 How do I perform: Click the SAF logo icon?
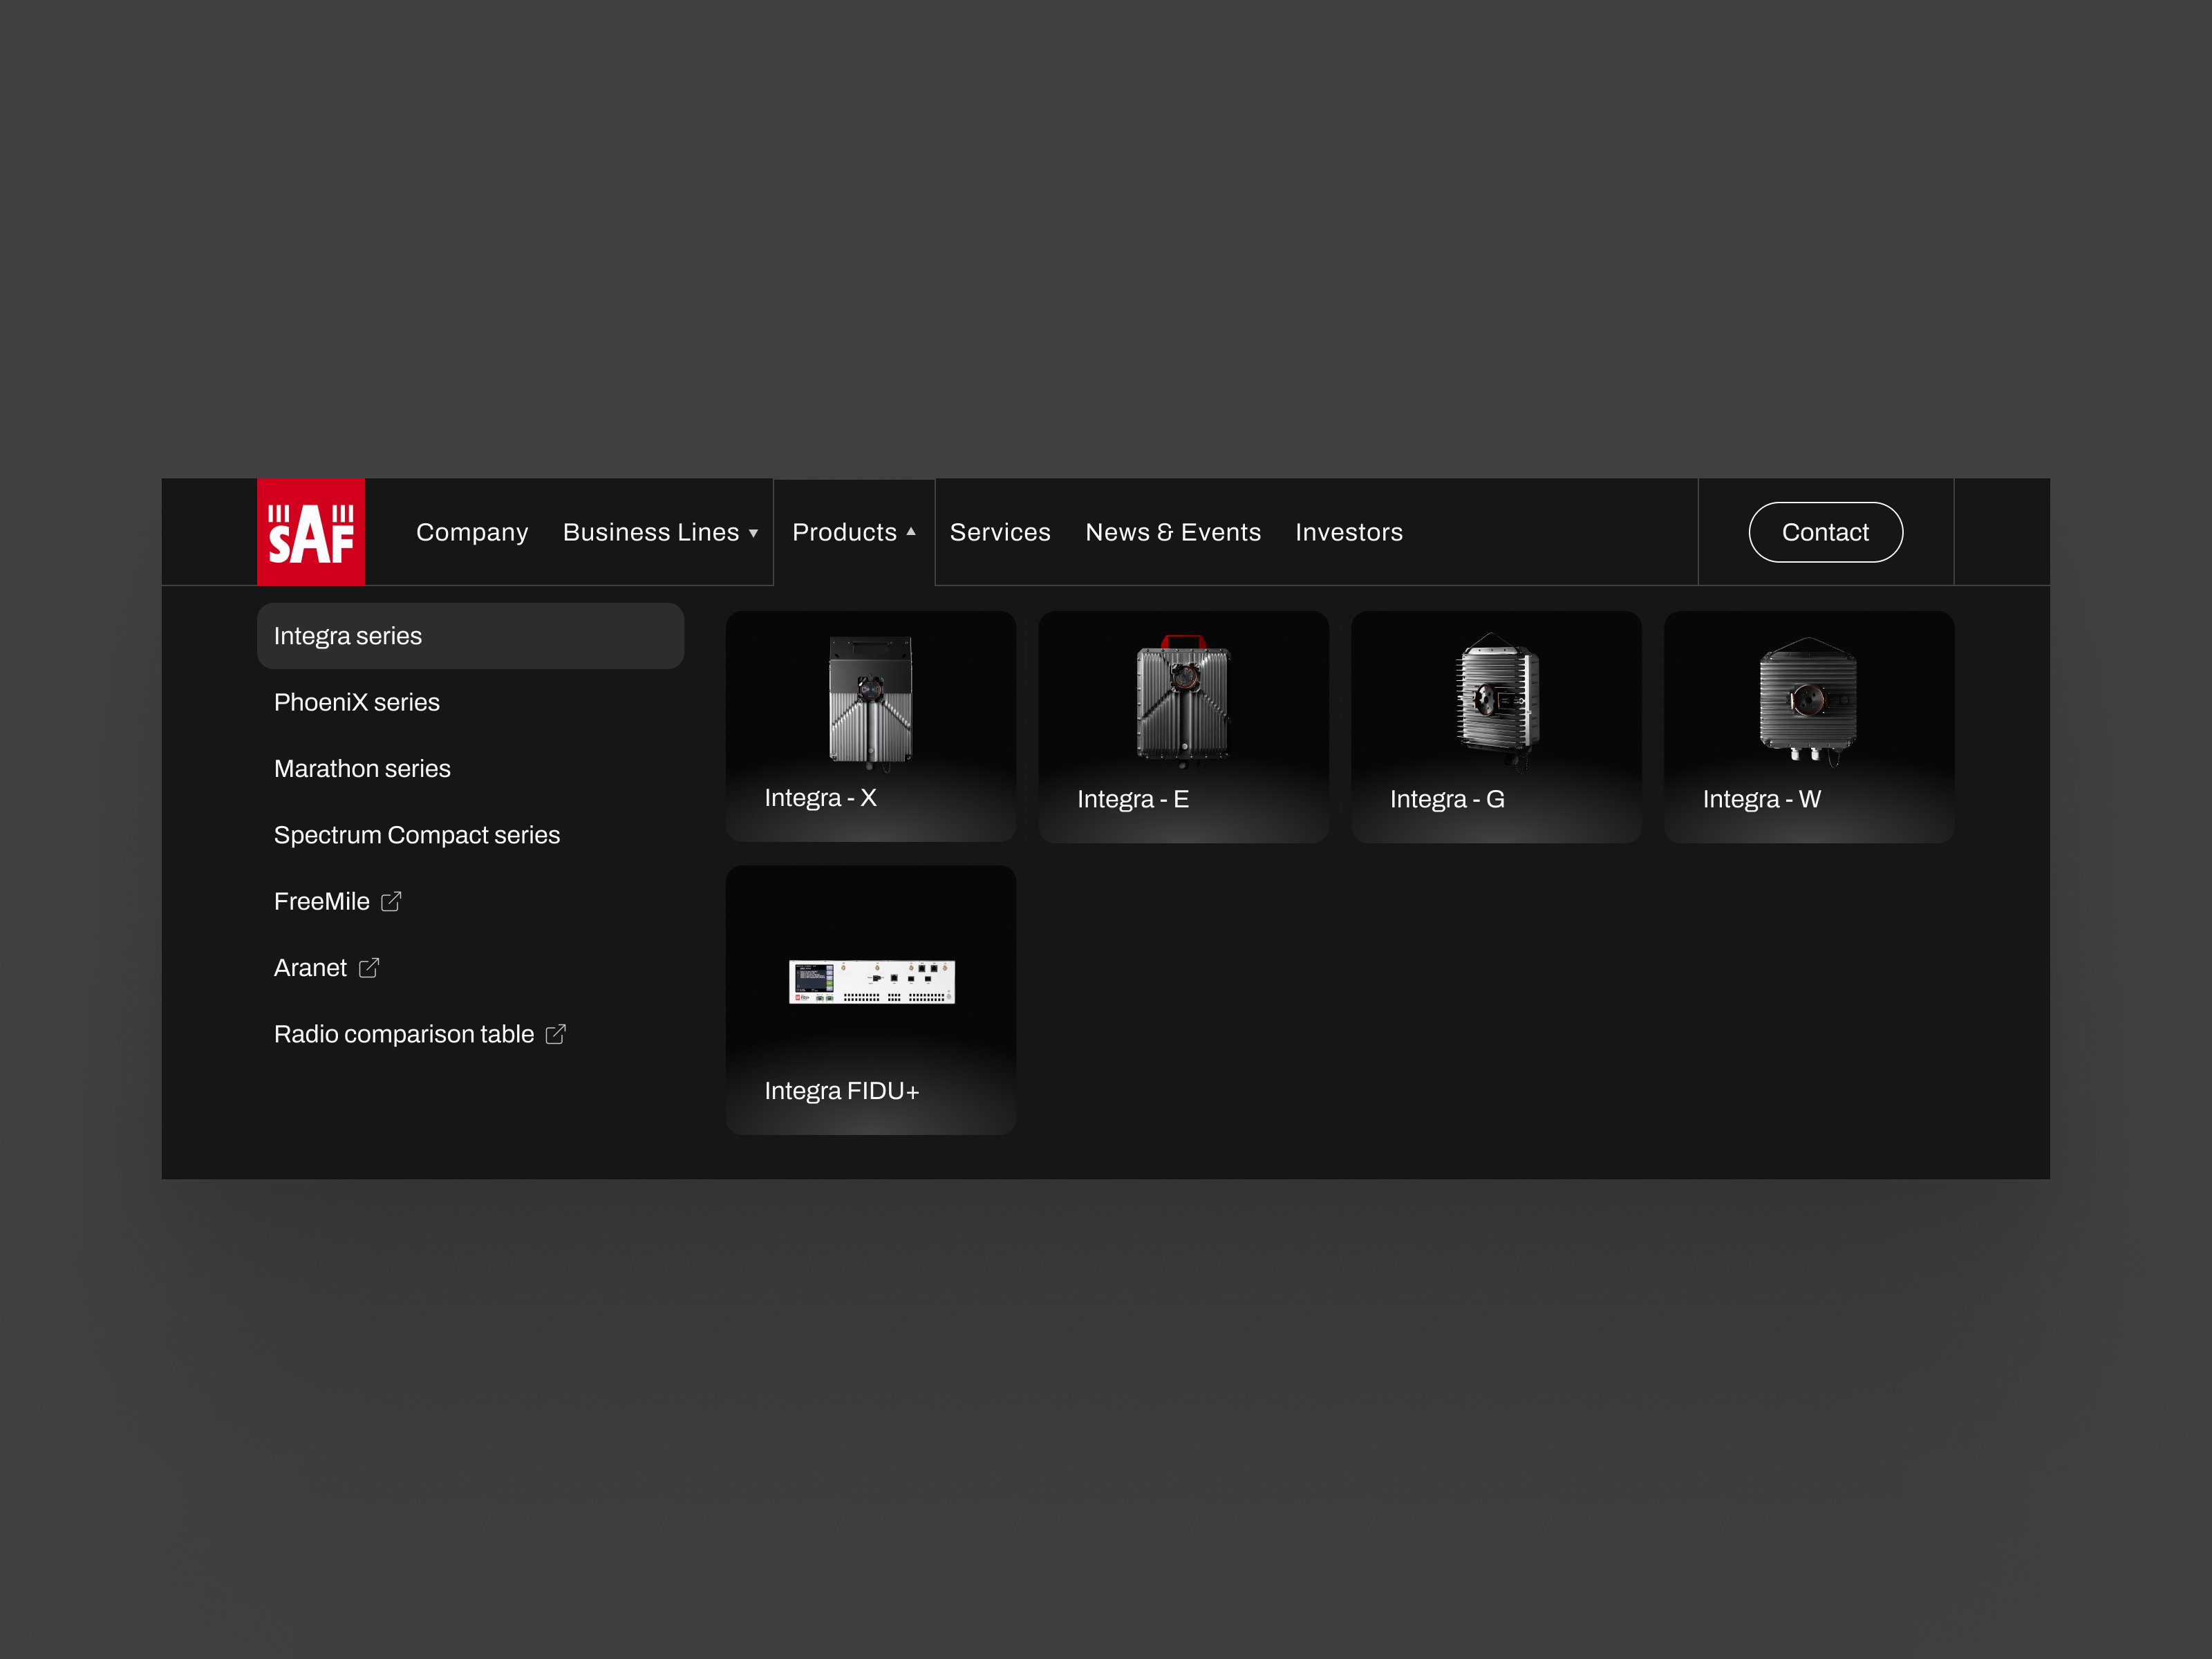click(x=310, y=532)
